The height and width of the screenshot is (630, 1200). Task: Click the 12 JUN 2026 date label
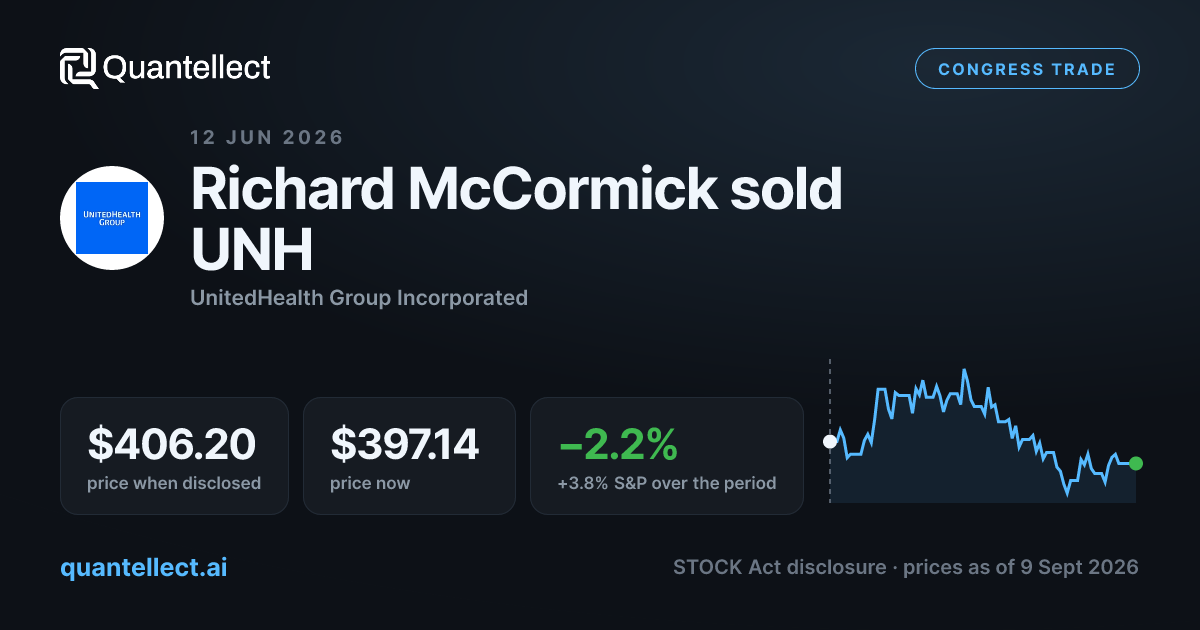(267, 137)
